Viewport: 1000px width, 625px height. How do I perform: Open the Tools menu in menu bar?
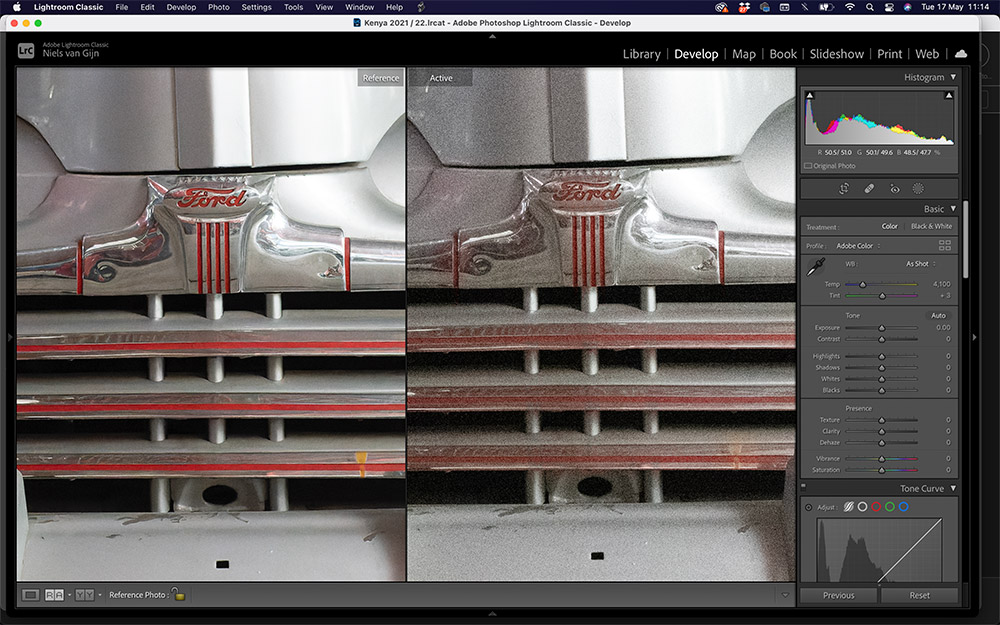(x=293, y=7)
